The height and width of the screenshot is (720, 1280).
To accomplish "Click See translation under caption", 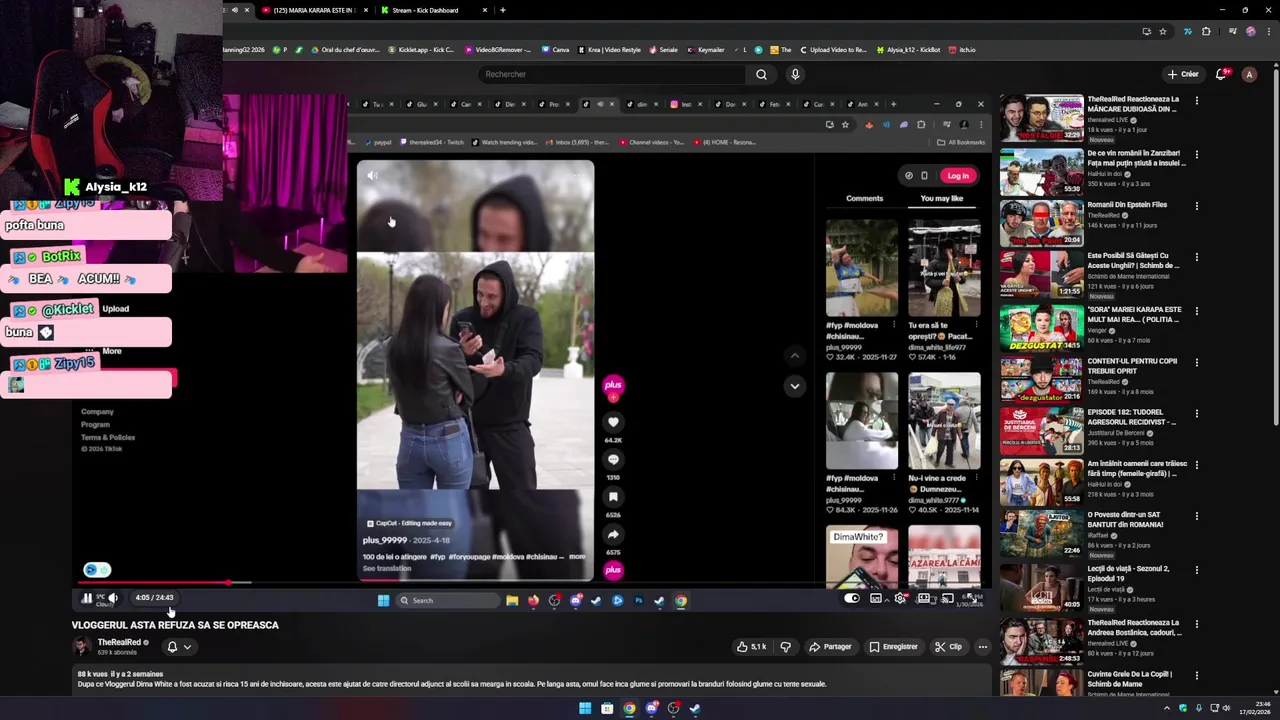I will tap(386, 568).
